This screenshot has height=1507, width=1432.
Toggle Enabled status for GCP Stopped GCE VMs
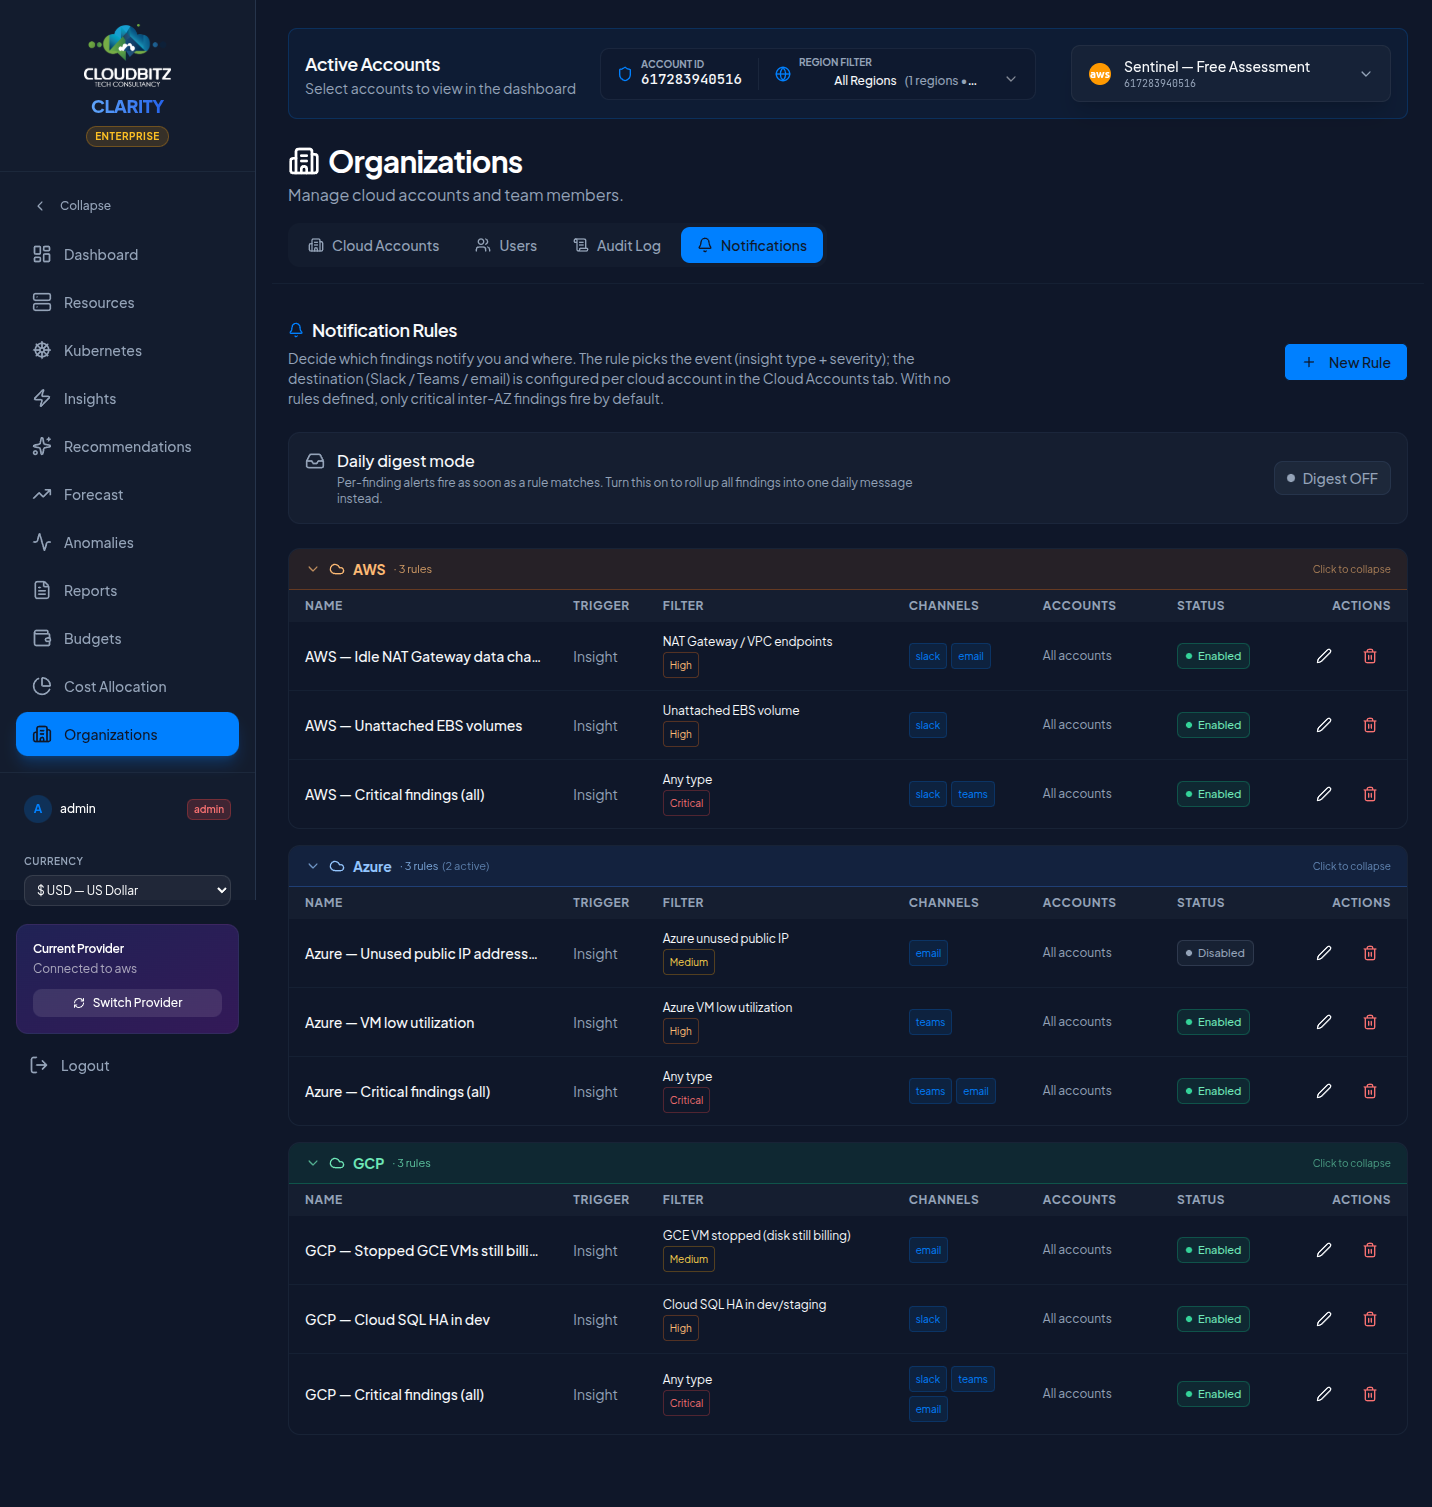pyautogui.click(x=1213, y=1250)
